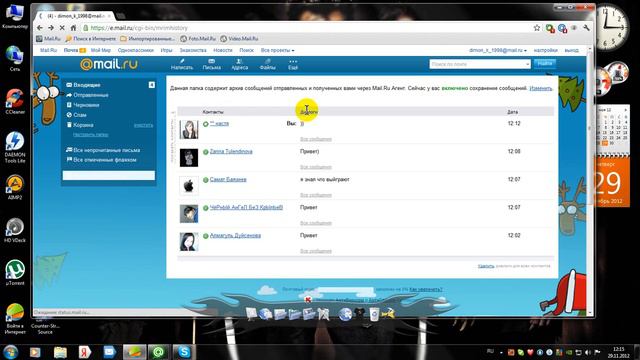Click the Найти search button
The image size is (640, 360).
[x=544, y=64]
